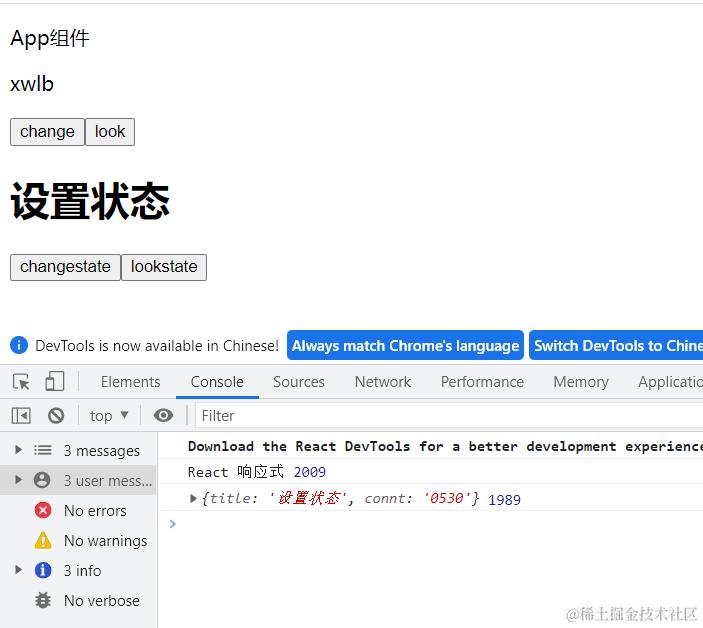The image size is (703, 628).
Task: Click the change button
Action: click(x=47, y=132)
